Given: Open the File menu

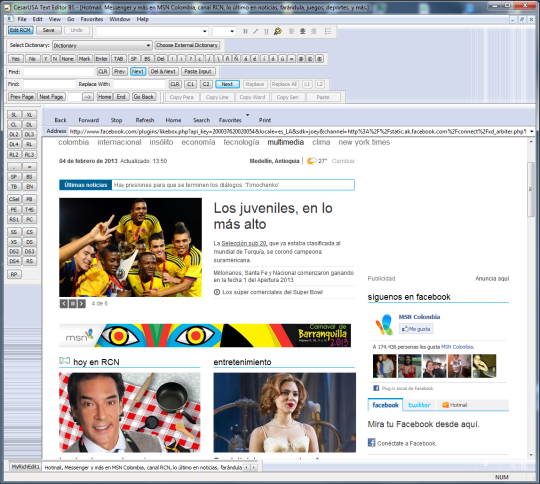Looking at the screenshot, I should point(22,19).
